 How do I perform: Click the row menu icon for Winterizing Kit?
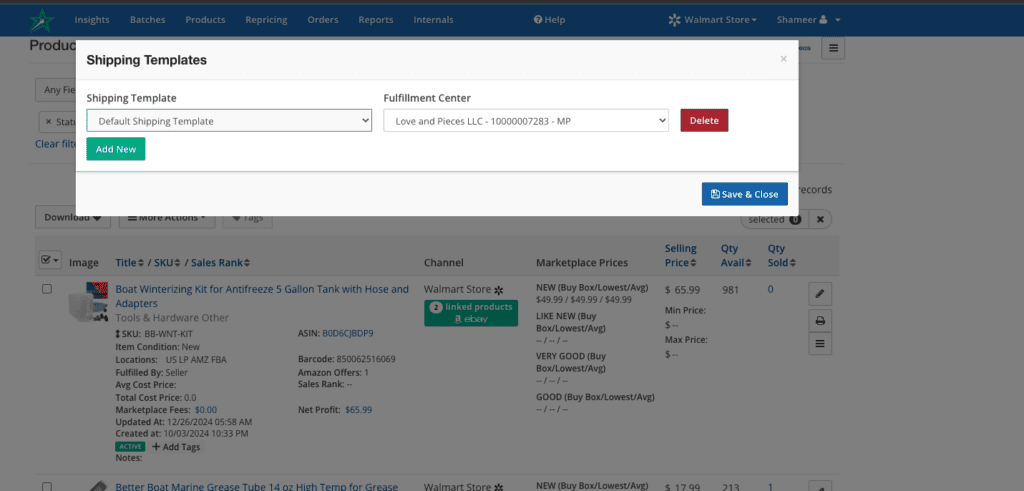click(x=820, y=344)
